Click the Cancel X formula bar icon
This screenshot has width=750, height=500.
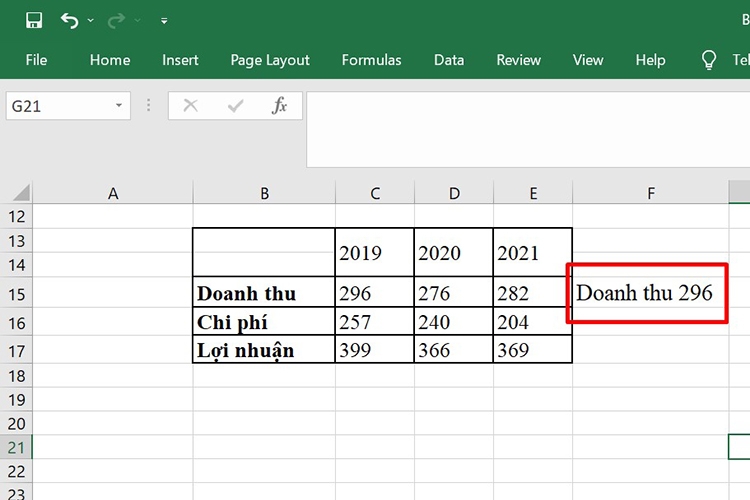190,105
